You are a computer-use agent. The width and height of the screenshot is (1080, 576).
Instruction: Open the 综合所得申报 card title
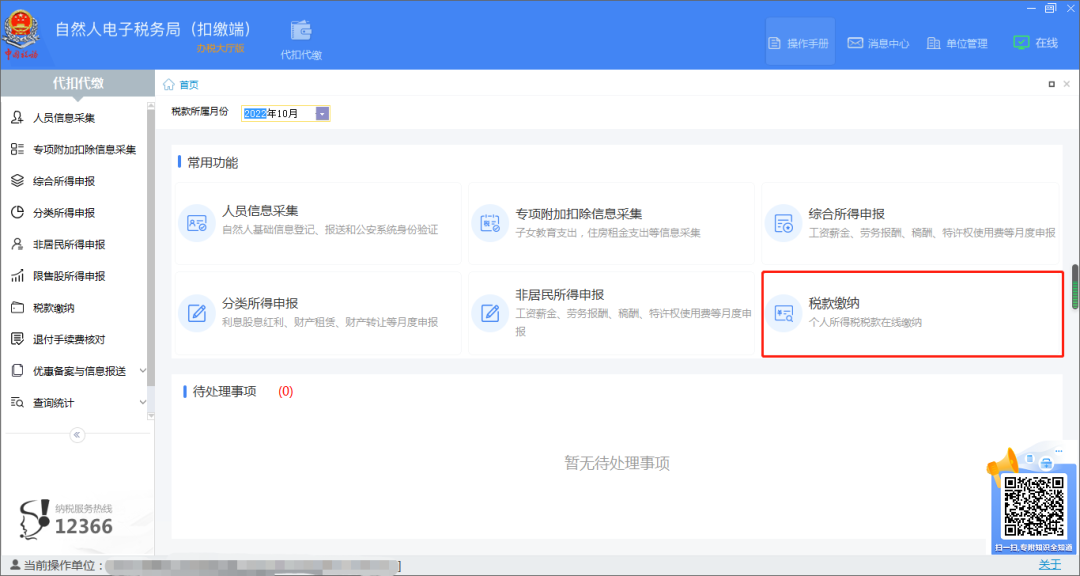[847, 214]
